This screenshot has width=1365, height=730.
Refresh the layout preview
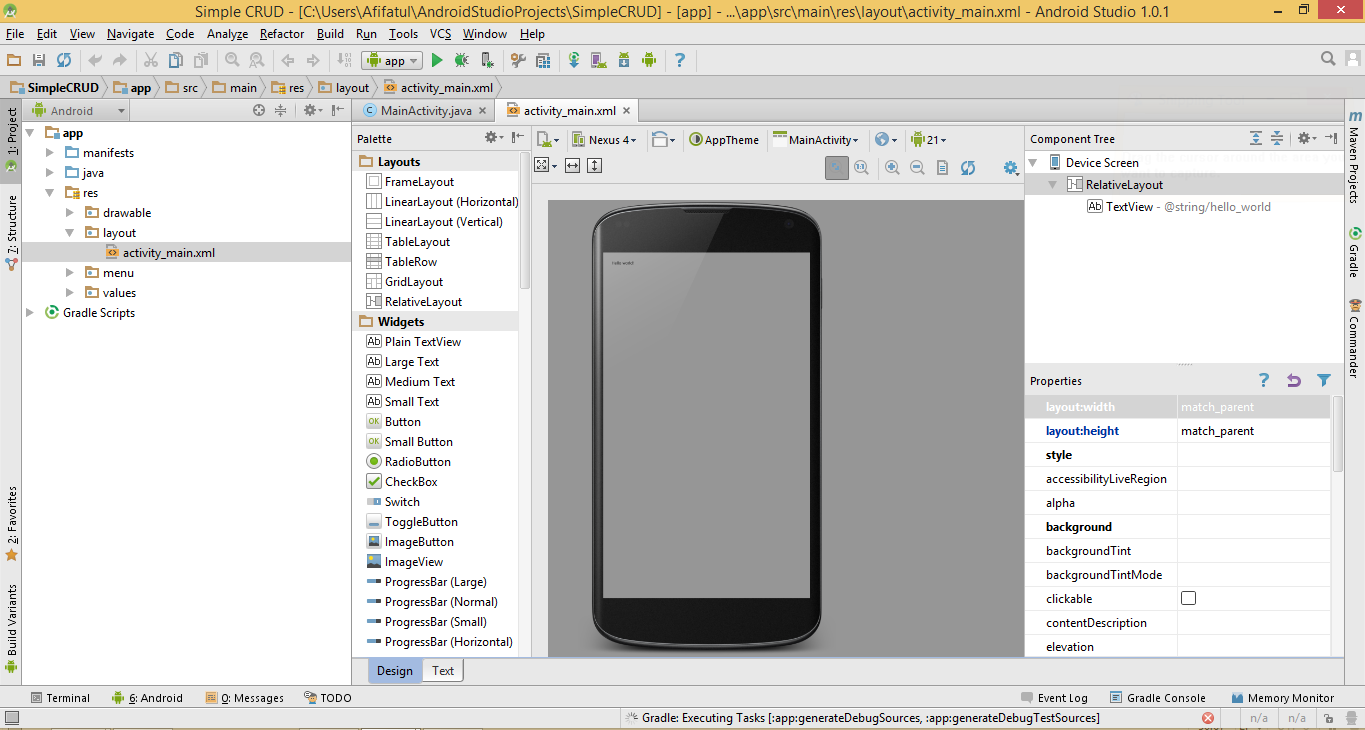click(x=968, y=167)
